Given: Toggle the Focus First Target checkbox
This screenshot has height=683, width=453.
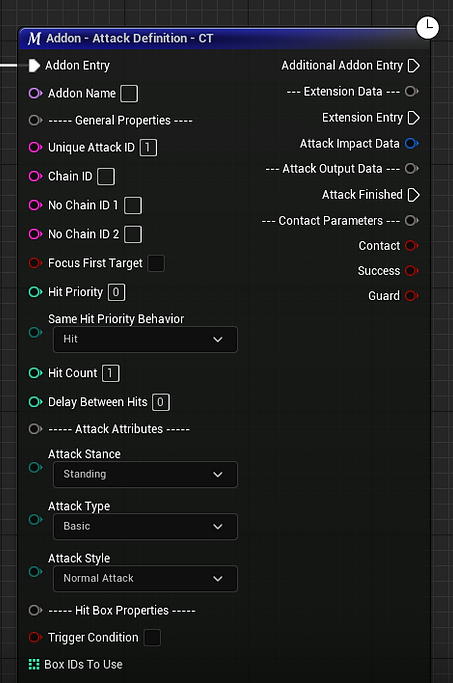Looking at the screenshot, I should point(156,263).
